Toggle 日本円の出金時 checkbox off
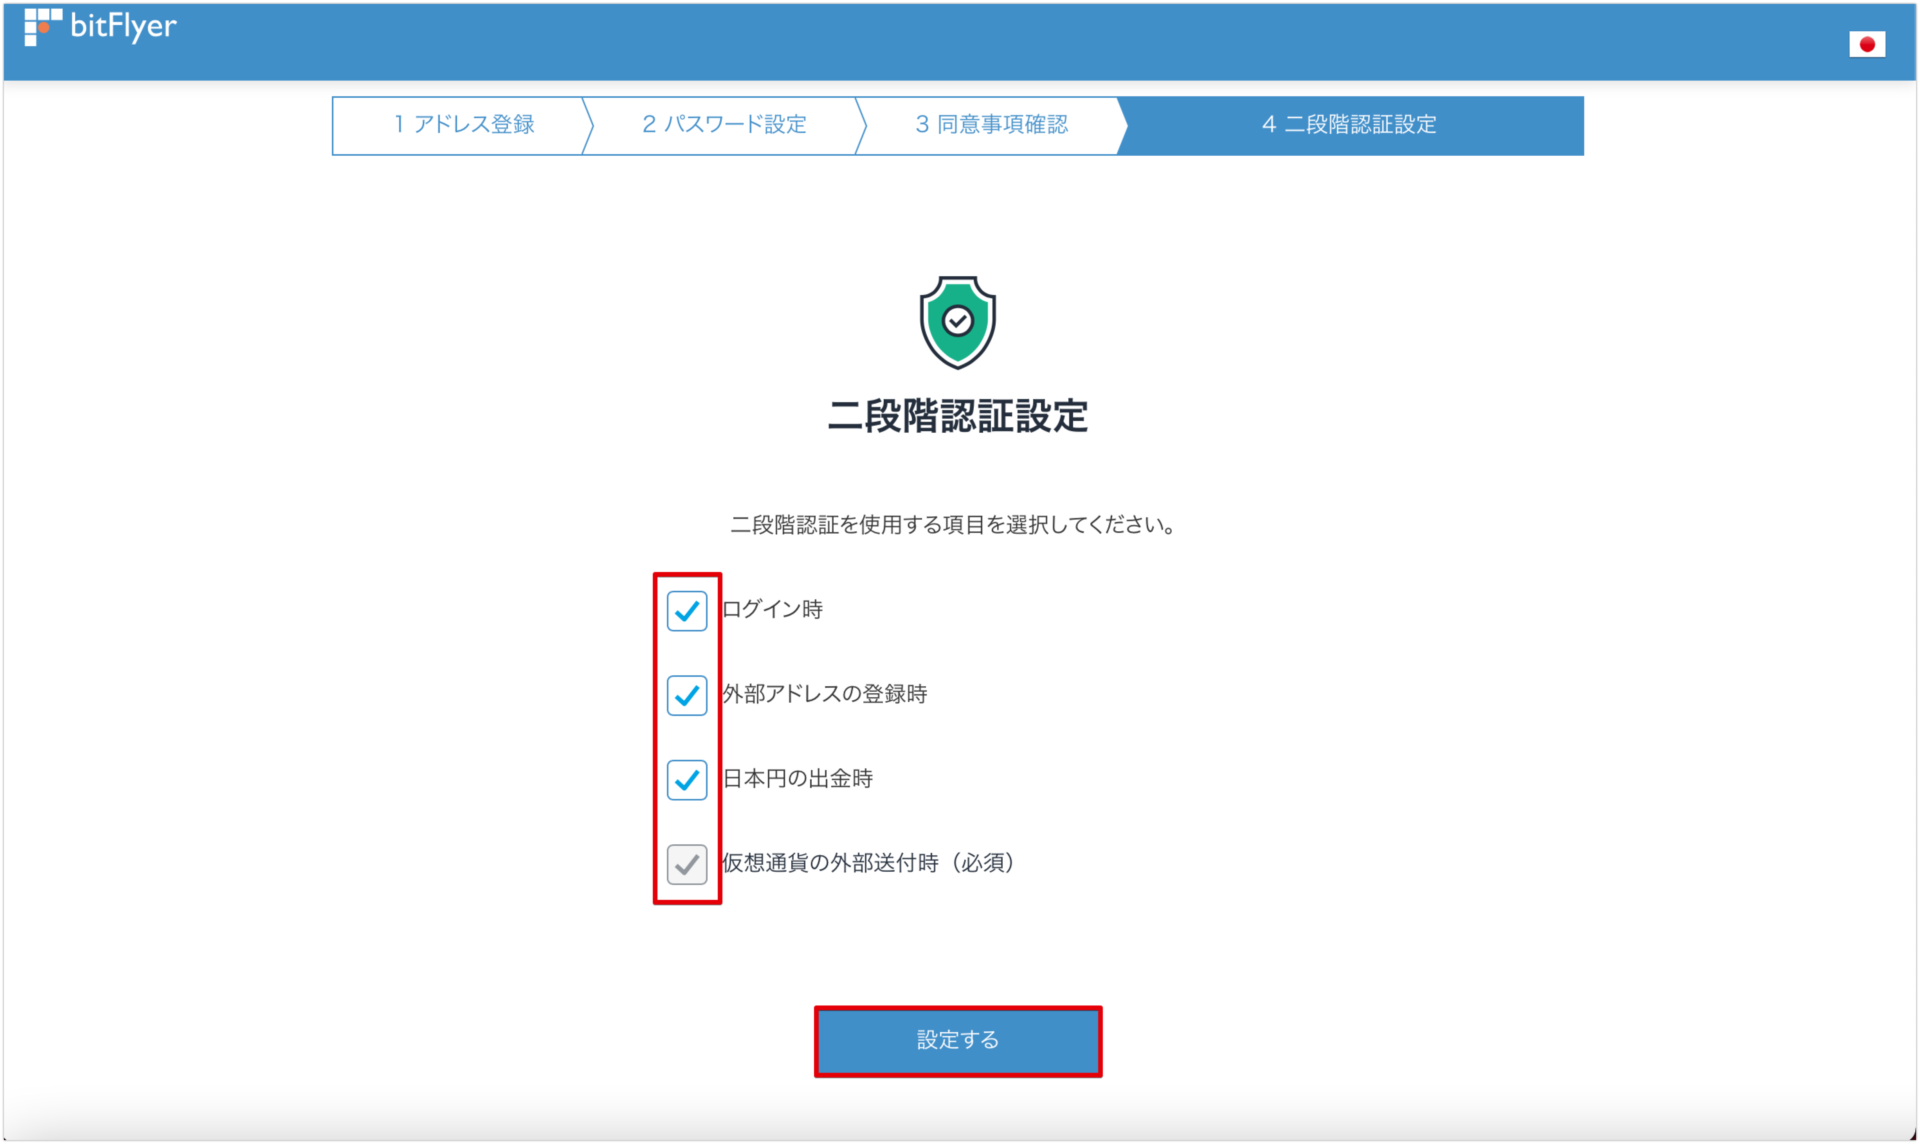The height and width of the screenshot is (1144, 1920). point(686,781)
